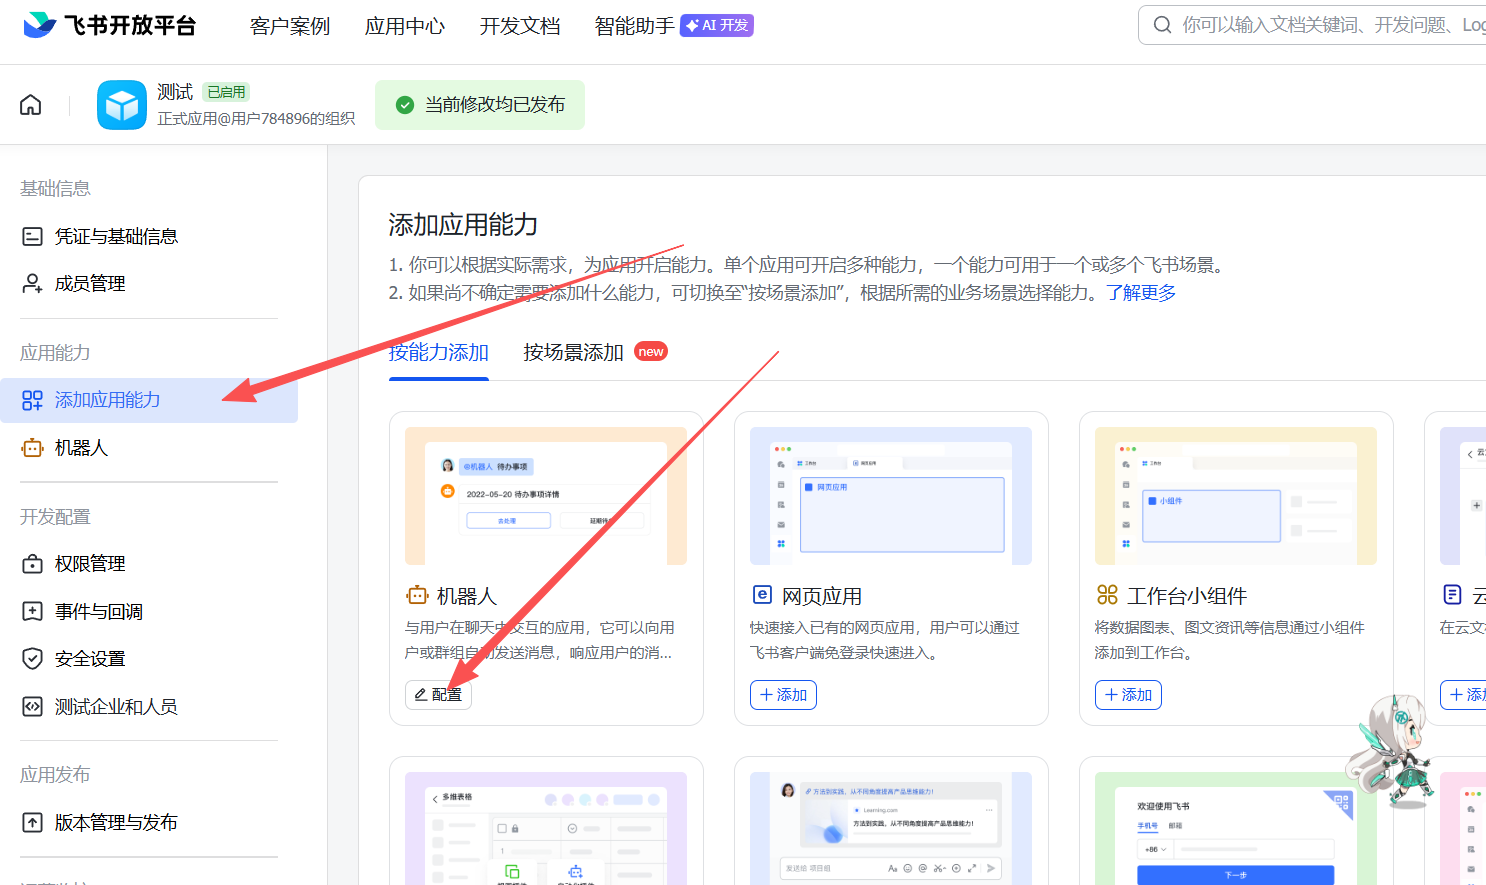Click the 成员管理 person icon
1486x885 pixels.
click(x=33, y=284)
